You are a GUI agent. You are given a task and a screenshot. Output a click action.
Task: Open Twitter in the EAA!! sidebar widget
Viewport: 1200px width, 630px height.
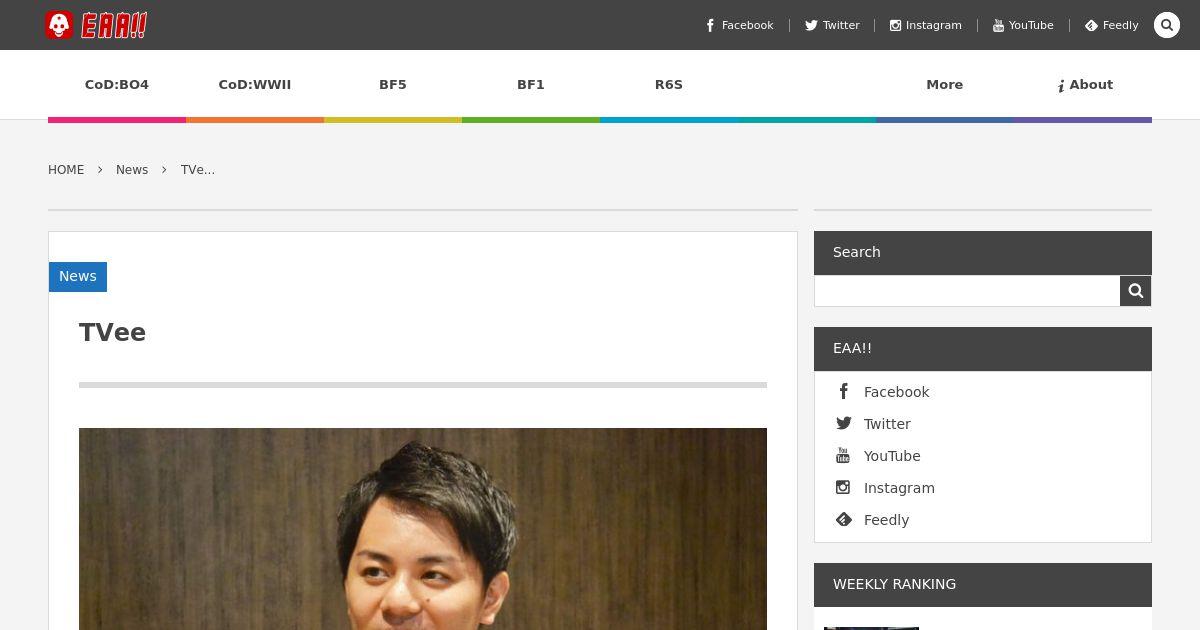tap(887, 424)
